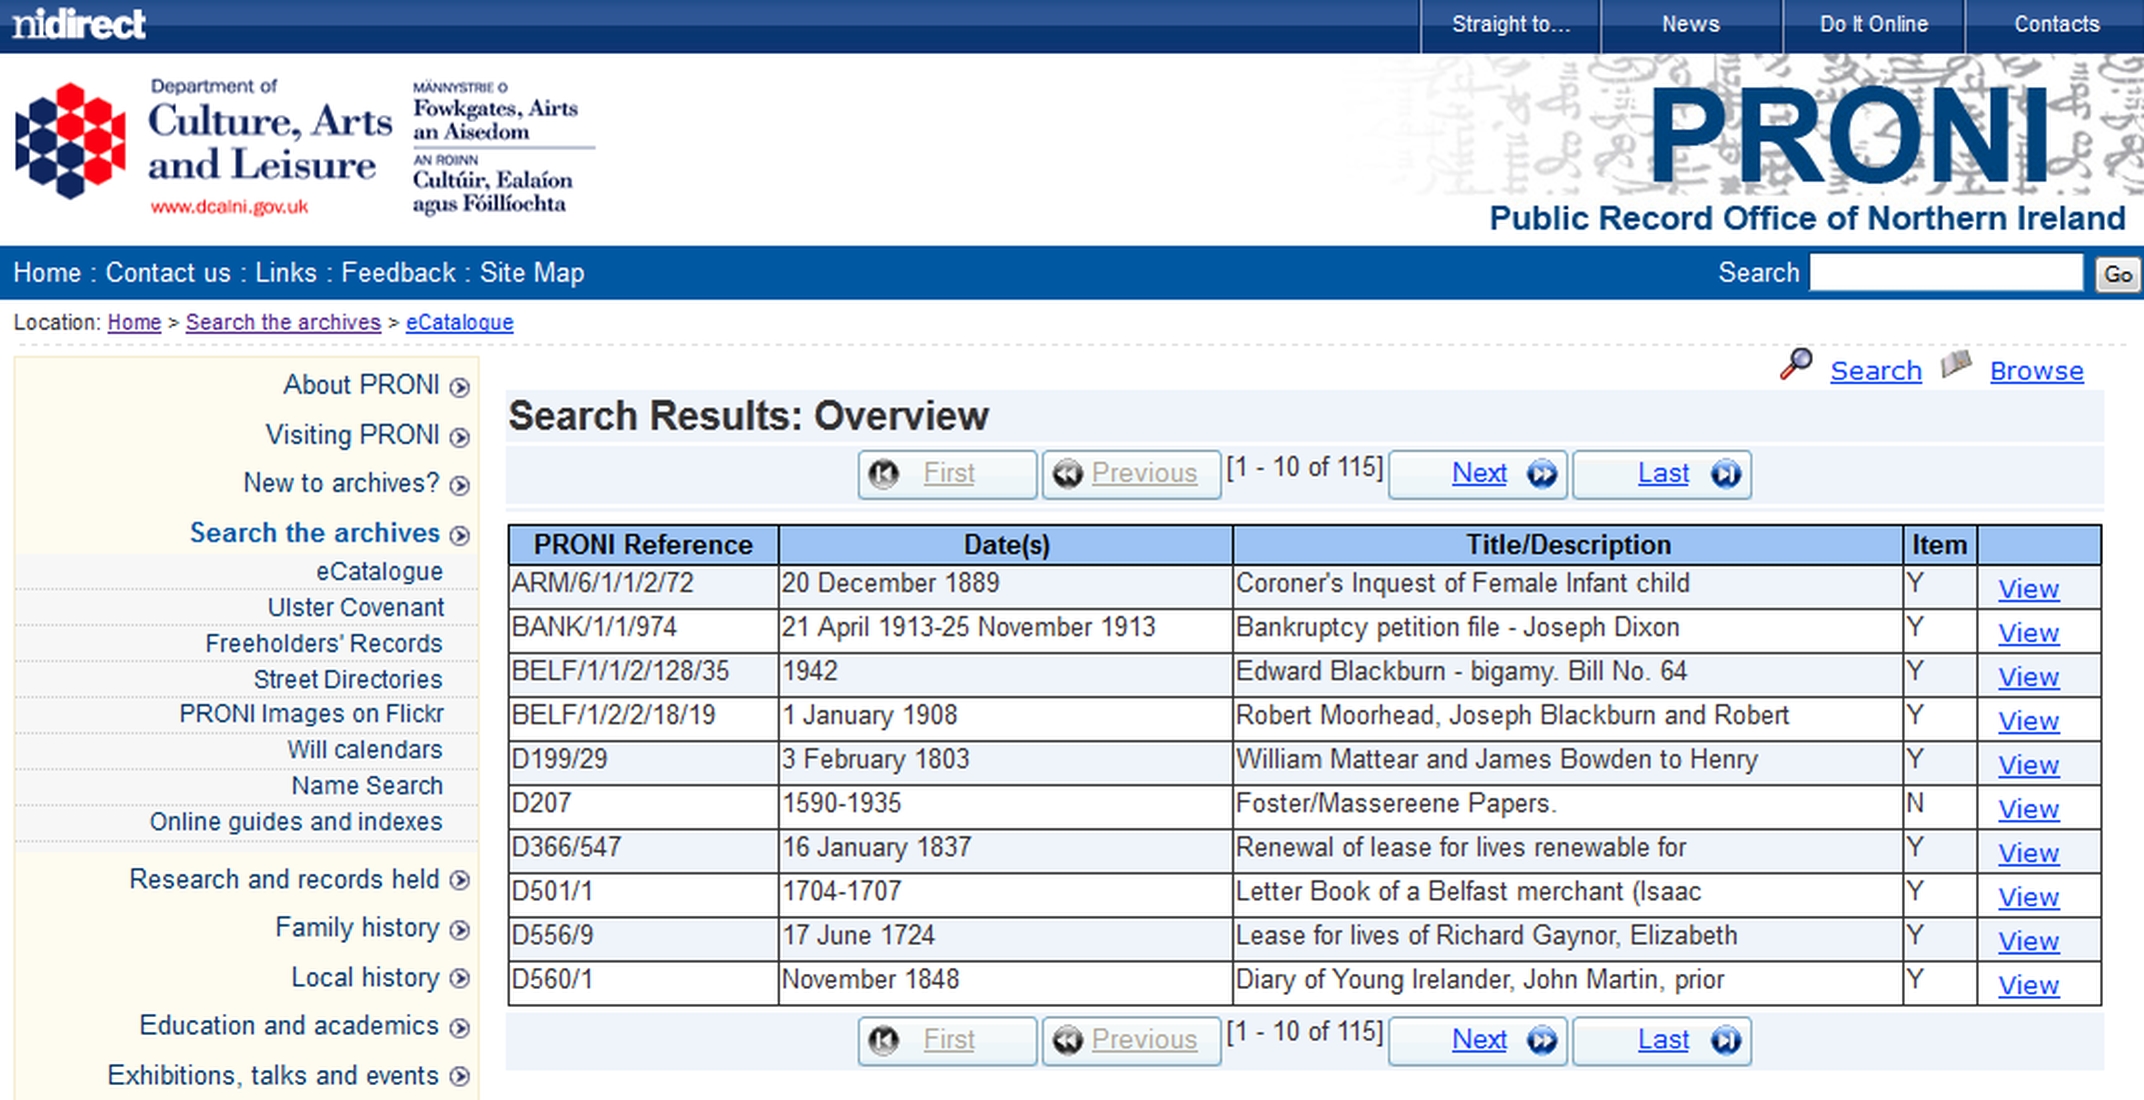Expand Research and records held arrow
Viewport: 2144px width, 1100px height.
point(459,880)
